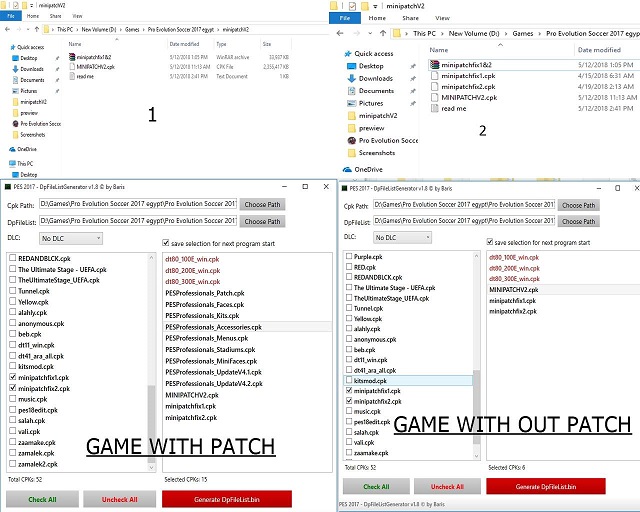Click Cpk Path input field in left generator
The width and height of the screenshot is (640, 512).
point(138,203)
